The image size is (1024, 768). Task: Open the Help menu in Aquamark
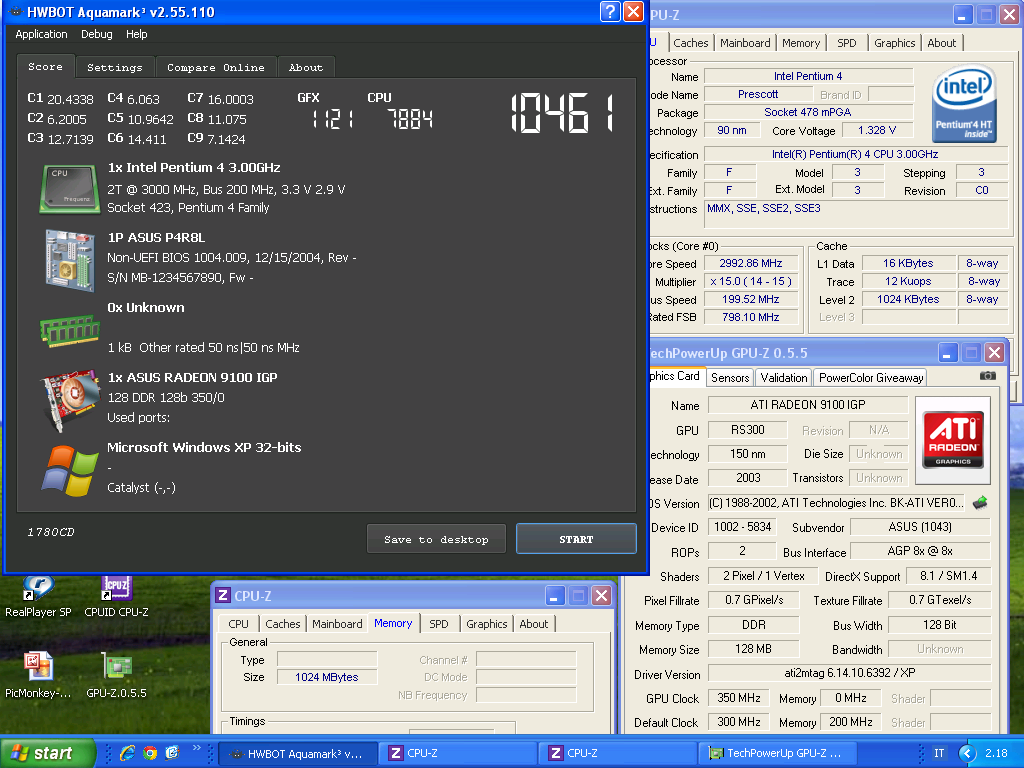pos(136,34)
